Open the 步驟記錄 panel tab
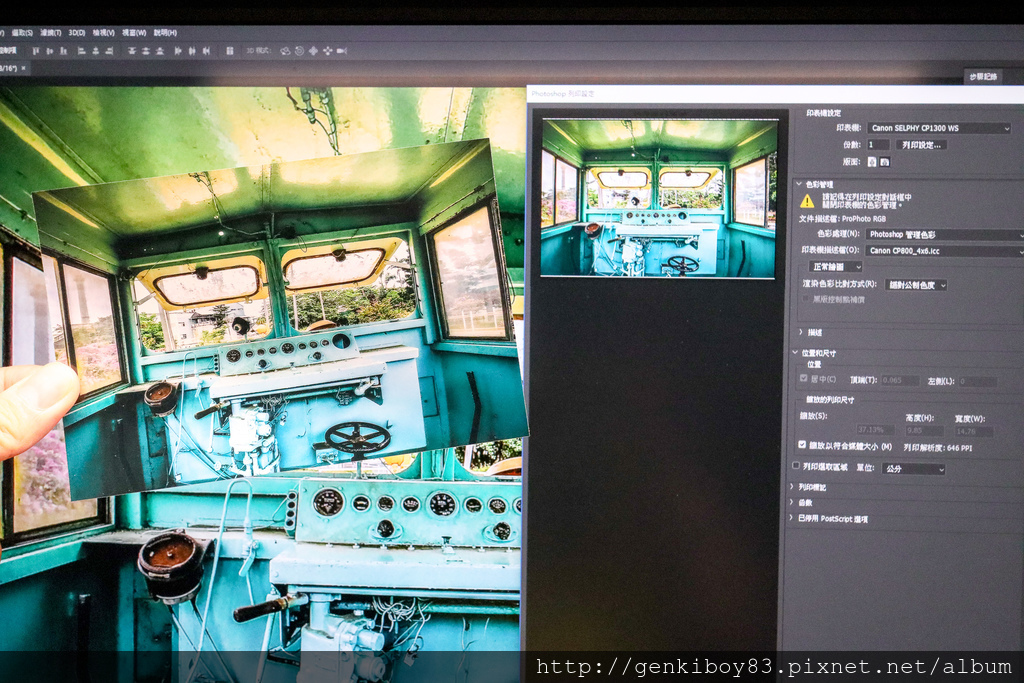Screen dimensions: 1024x683 click(x=982, y=77)
